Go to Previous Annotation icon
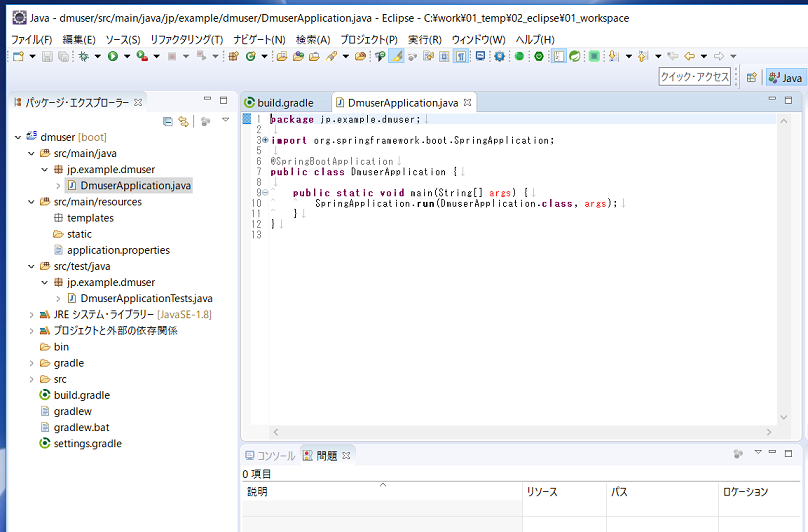 (643, 56)
